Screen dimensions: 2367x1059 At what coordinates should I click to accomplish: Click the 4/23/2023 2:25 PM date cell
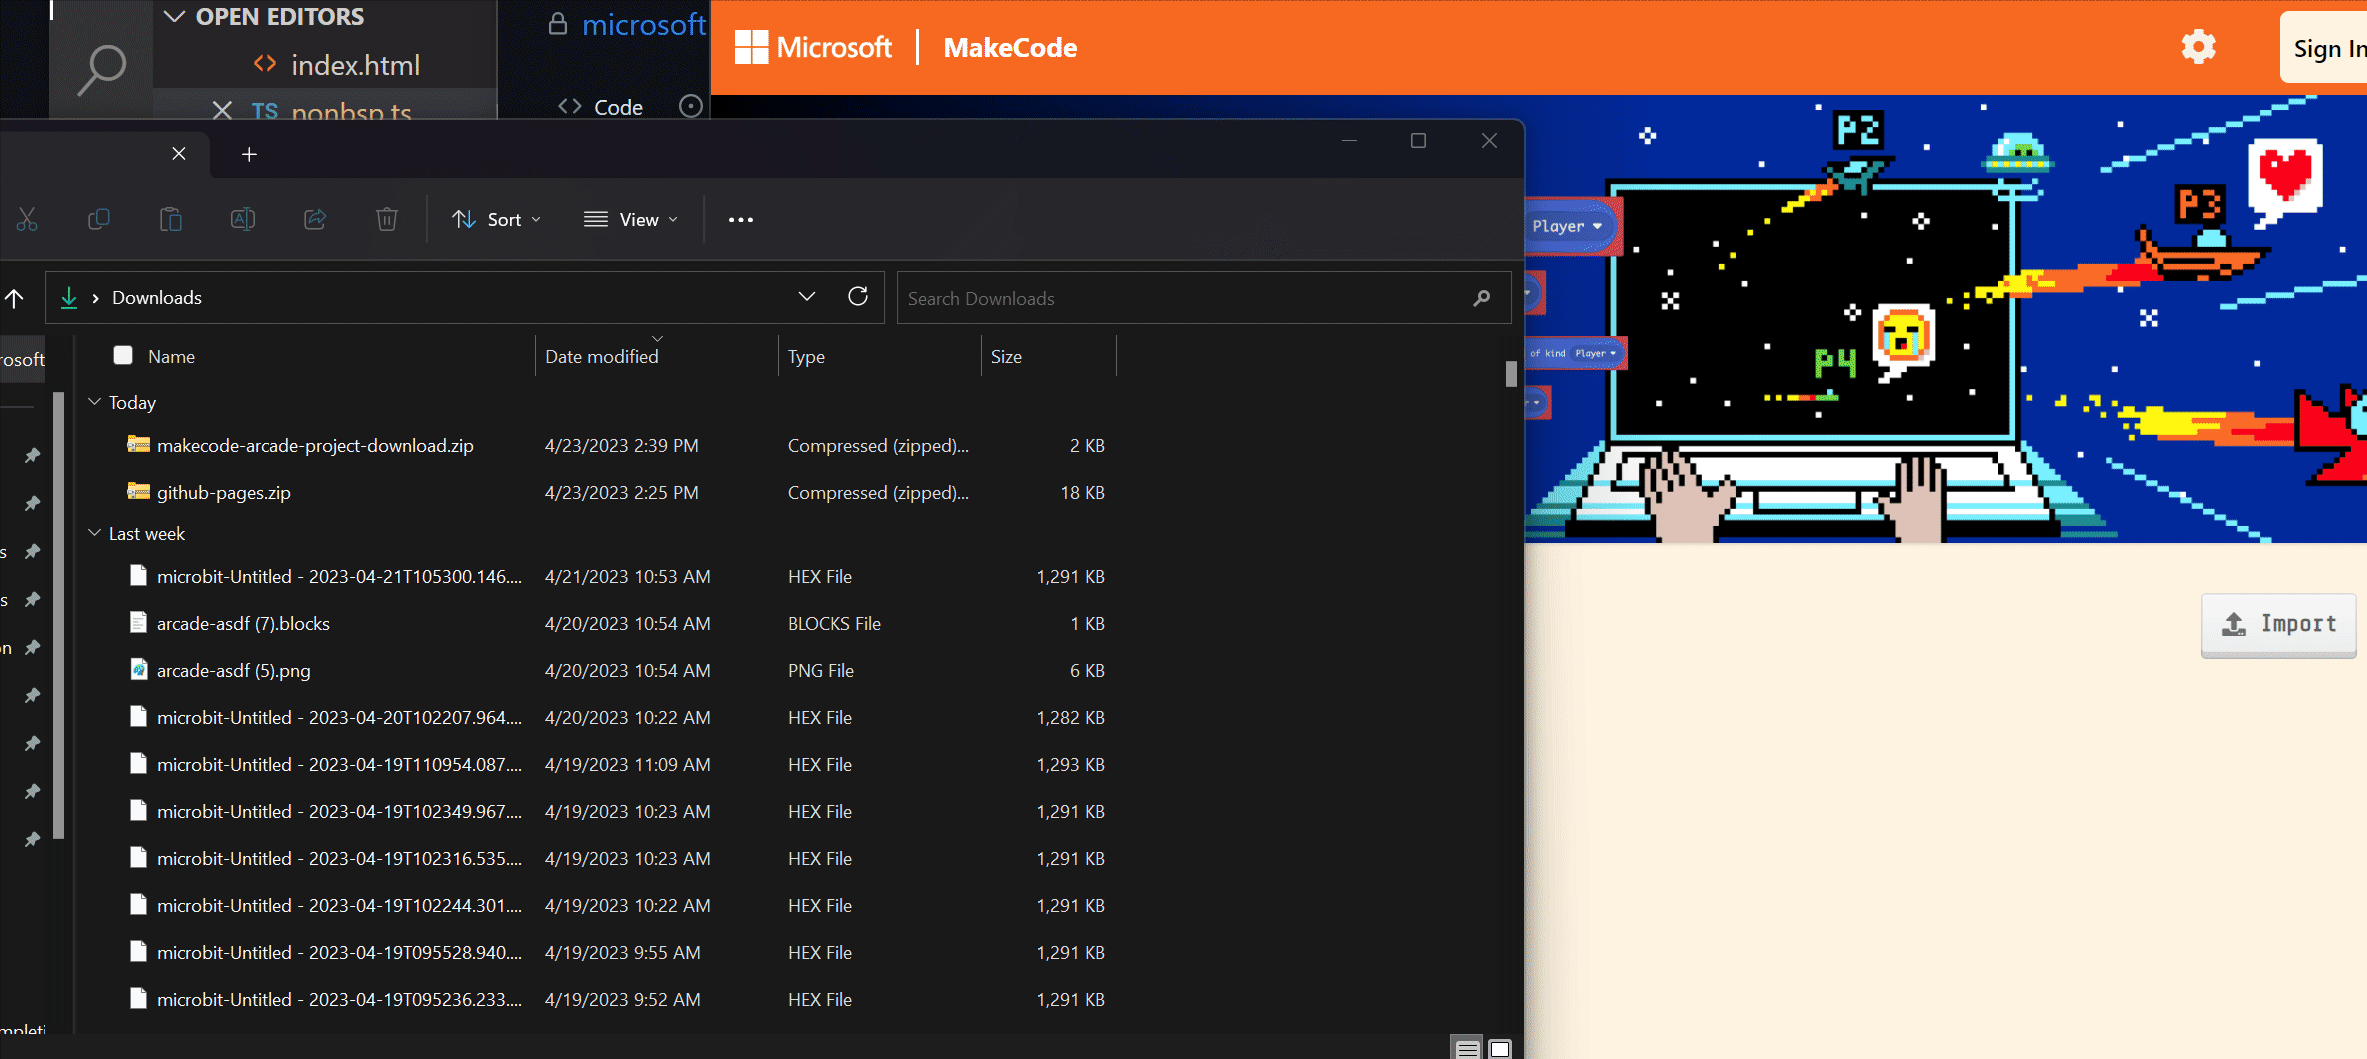622,492
